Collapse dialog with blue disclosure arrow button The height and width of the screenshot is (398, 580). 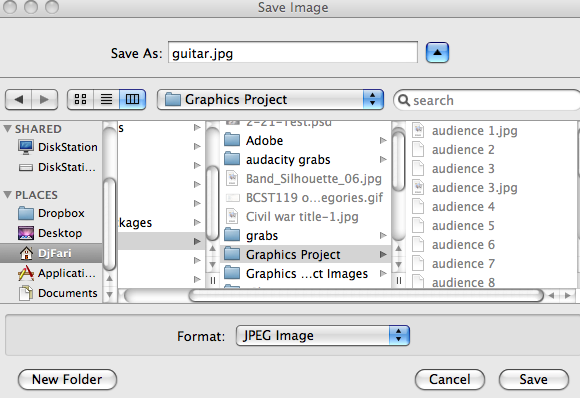pyautogui.click(x=437, y=53)
